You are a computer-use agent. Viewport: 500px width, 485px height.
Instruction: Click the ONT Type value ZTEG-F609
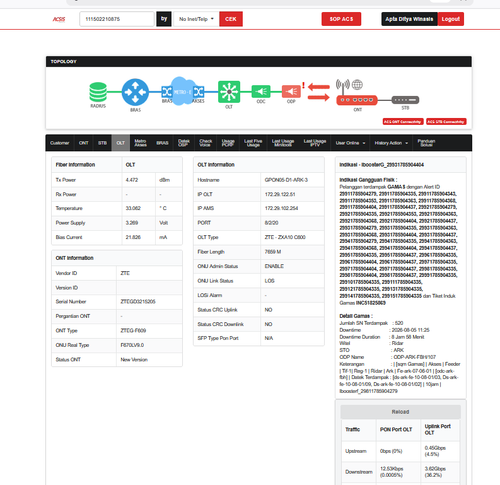(133, 331)
